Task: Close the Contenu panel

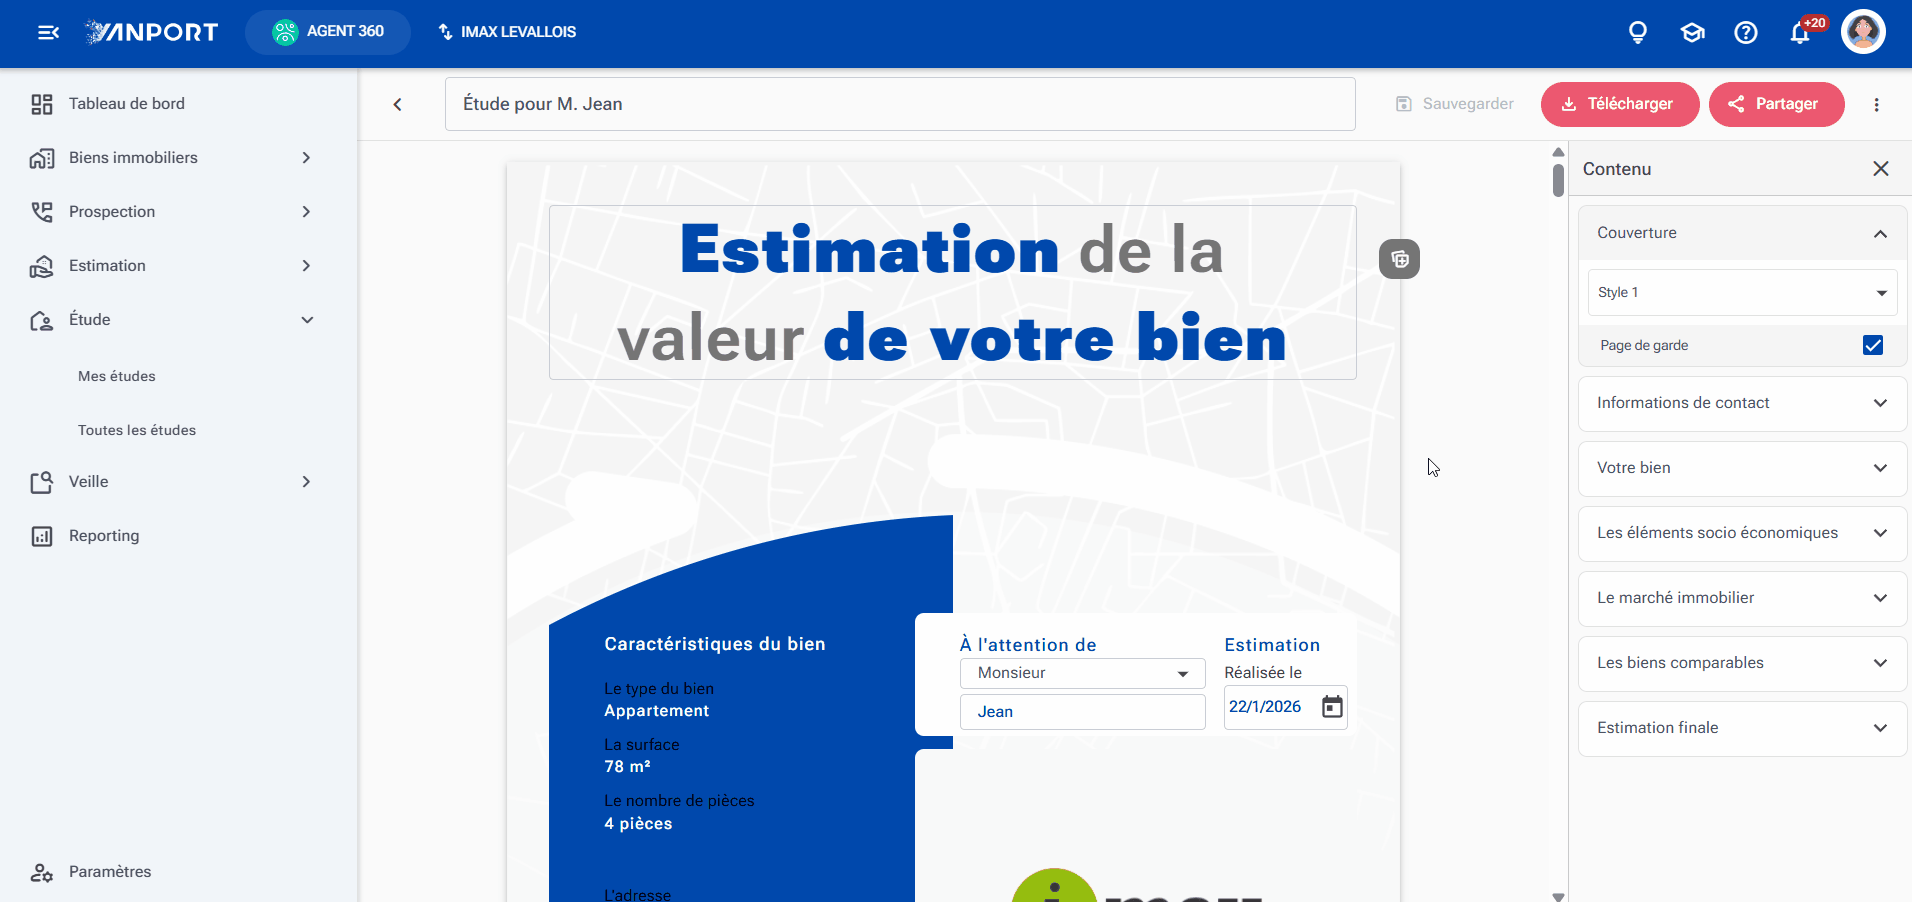Action: [x=1881, y=169]
